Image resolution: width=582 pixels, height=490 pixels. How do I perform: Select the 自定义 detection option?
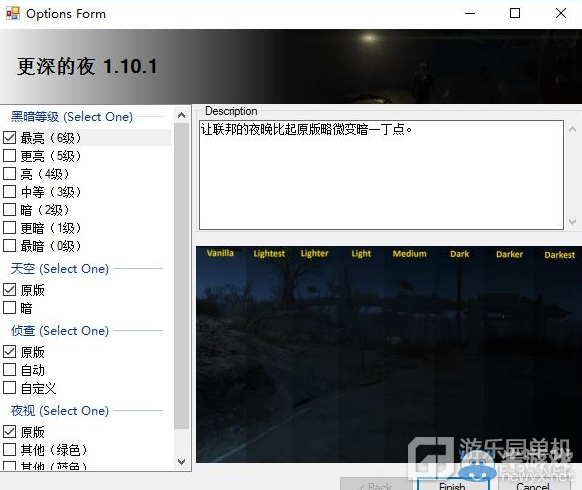click(x=9, y=388)
